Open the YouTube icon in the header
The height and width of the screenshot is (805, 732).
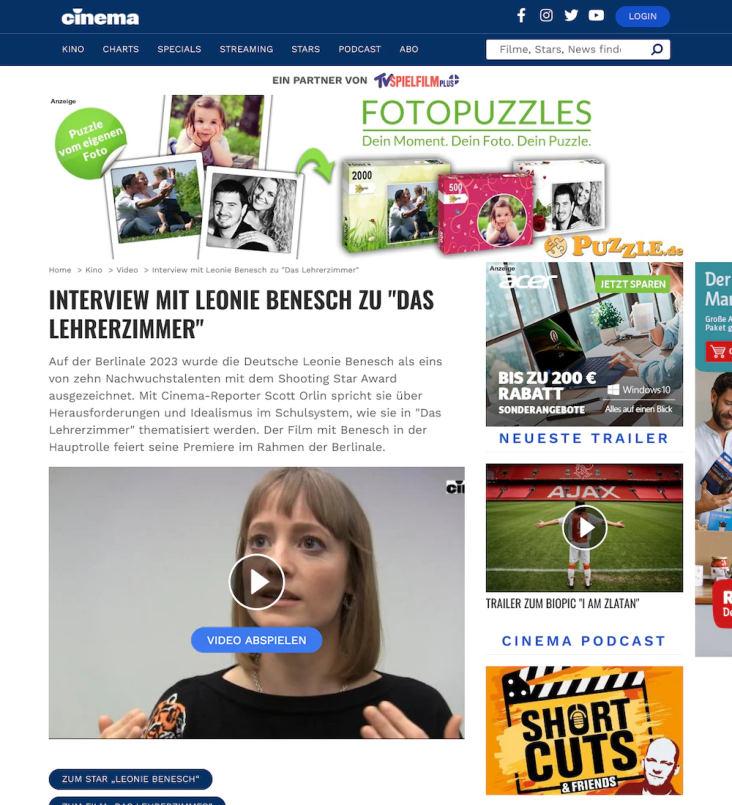596,15
